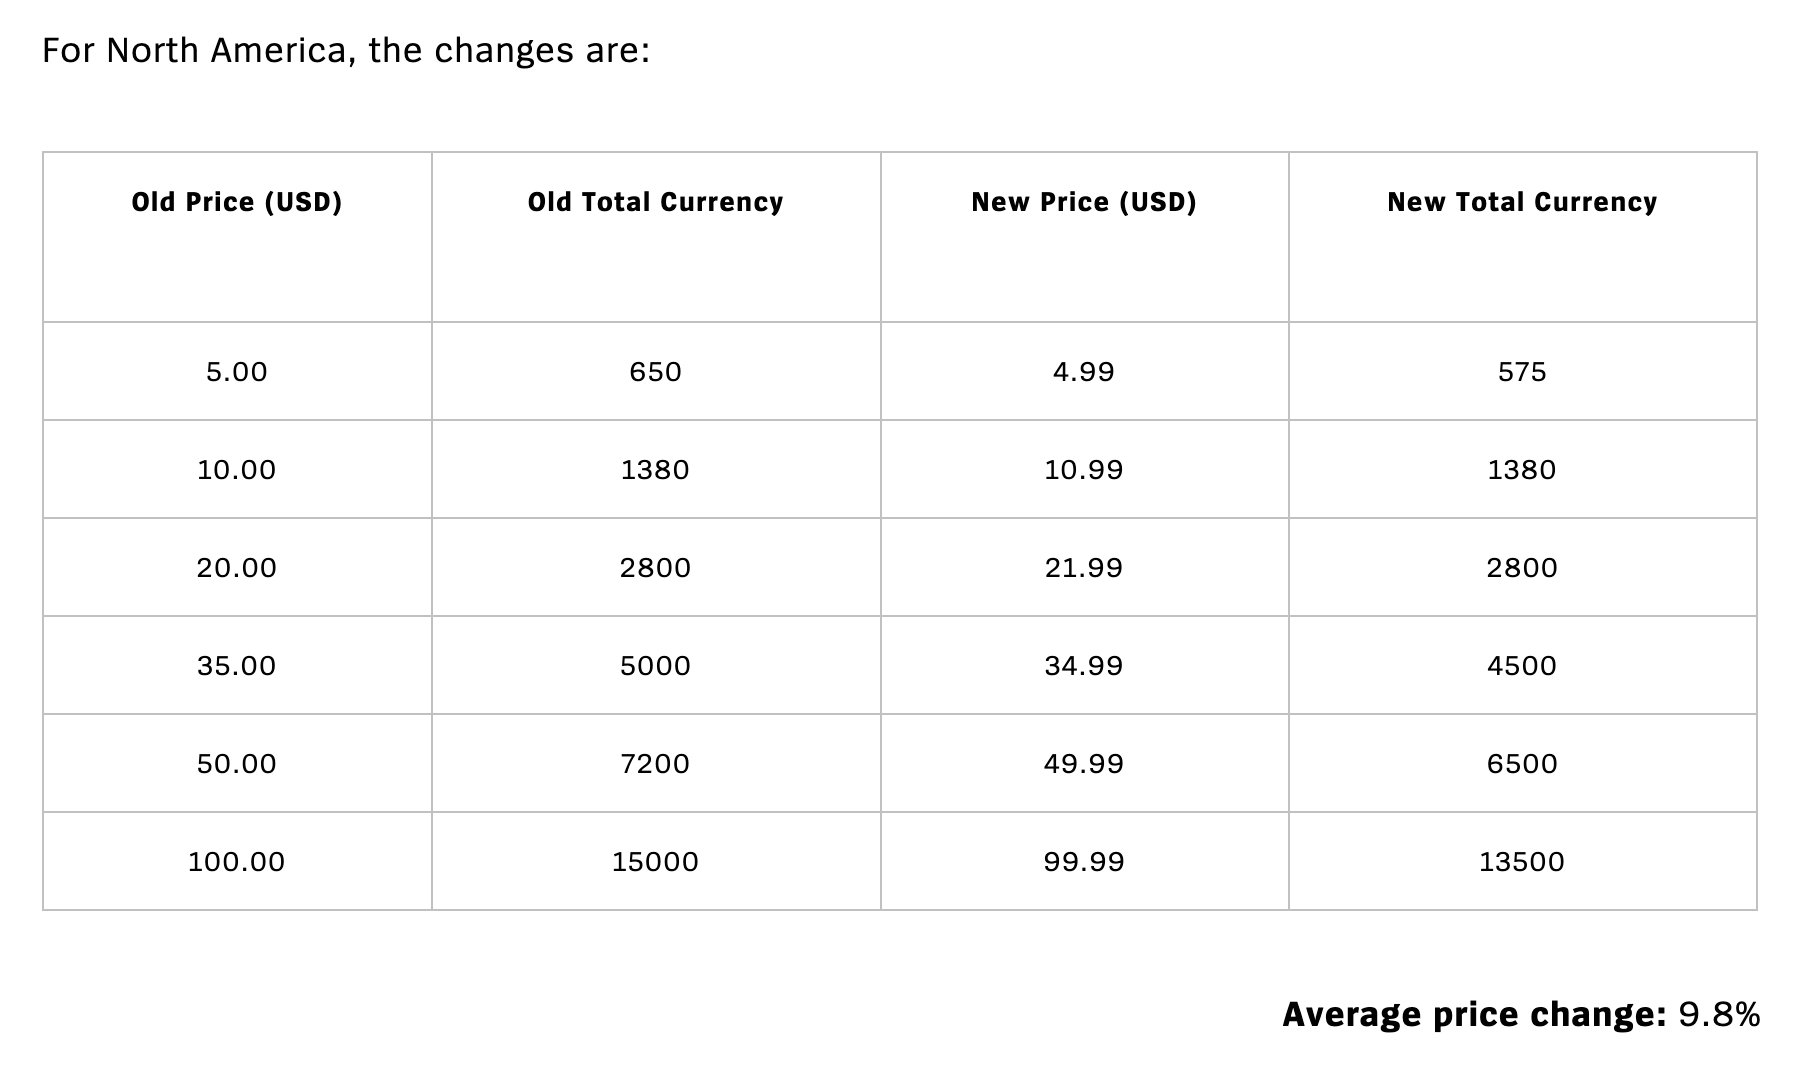
Task: Select the 10.99 new price cell
Action: 1084,470
